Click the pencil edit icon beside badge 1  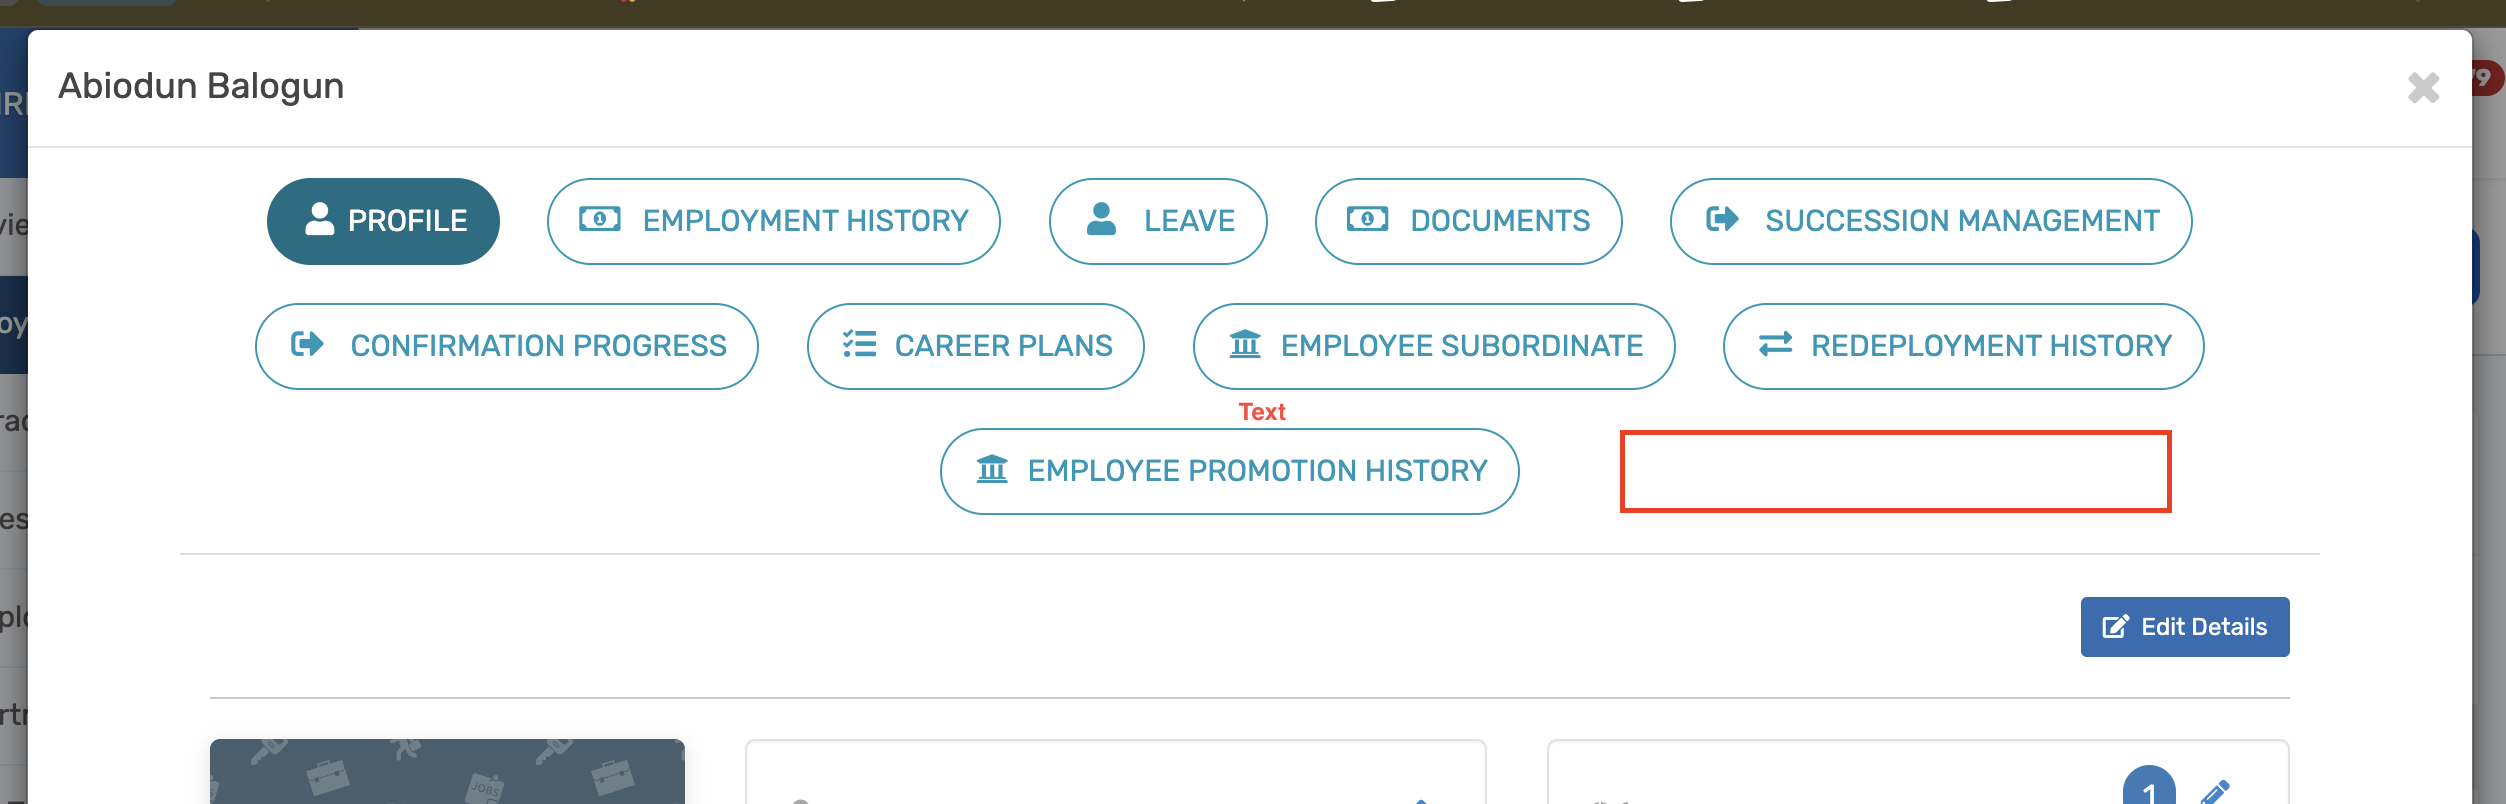(2215, 792)
